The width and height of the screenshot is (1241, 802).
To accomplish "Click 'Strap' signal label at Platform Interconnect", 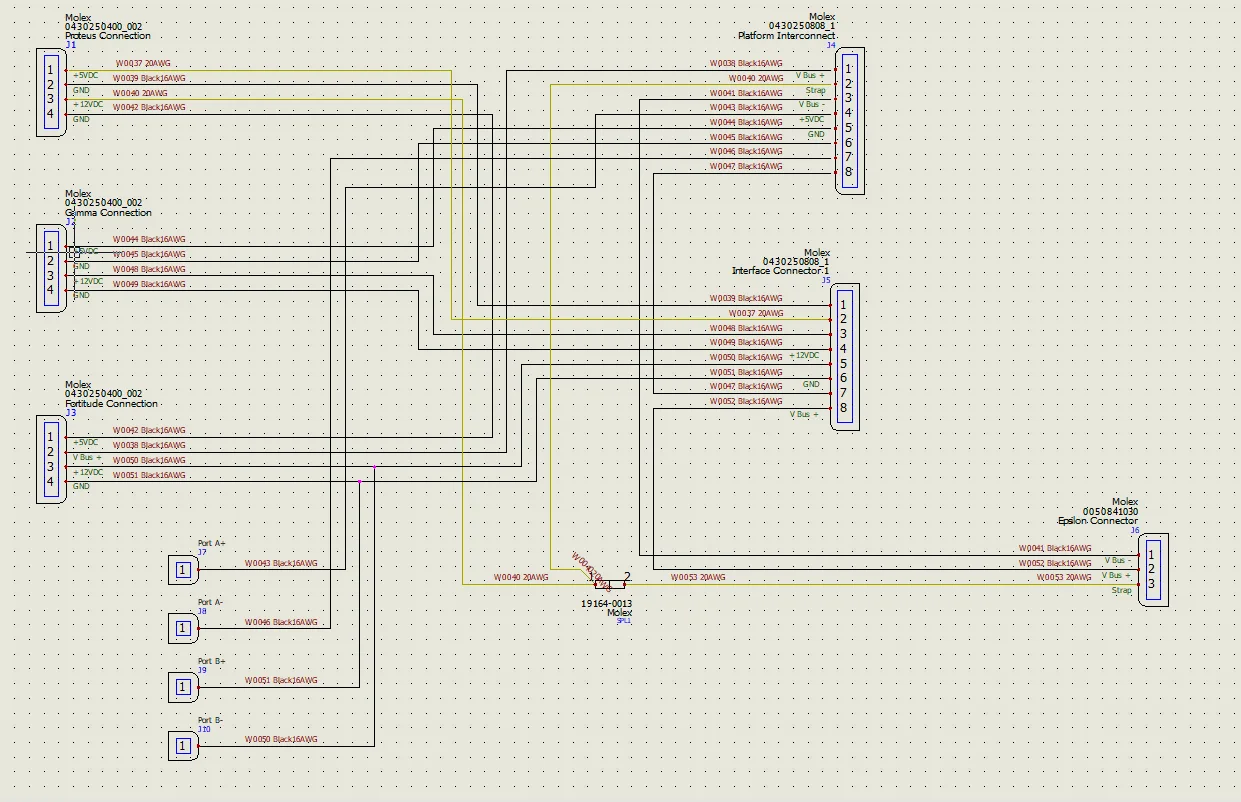I will 815,90.
